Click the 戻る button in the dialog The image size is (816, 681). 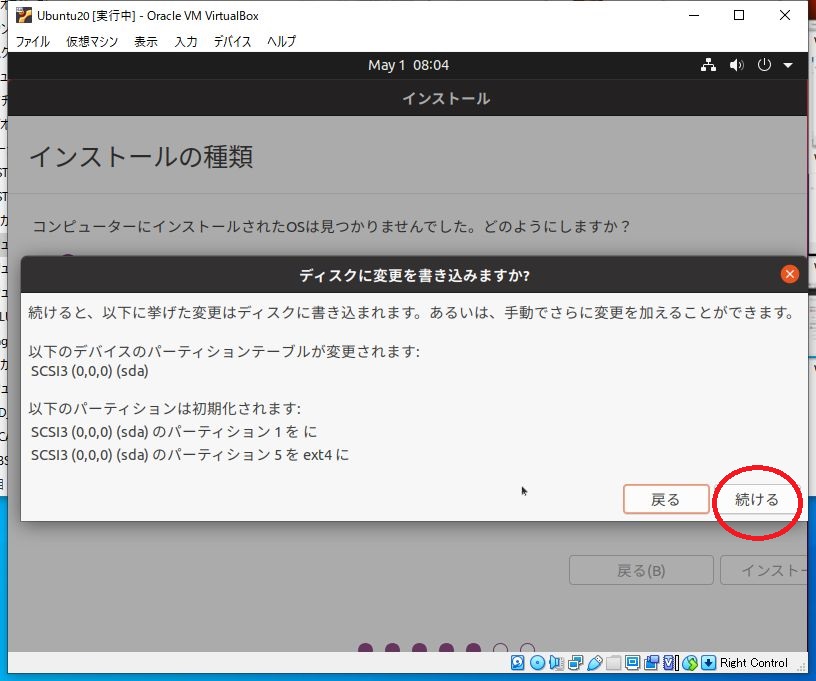click(x=666, y=499)
